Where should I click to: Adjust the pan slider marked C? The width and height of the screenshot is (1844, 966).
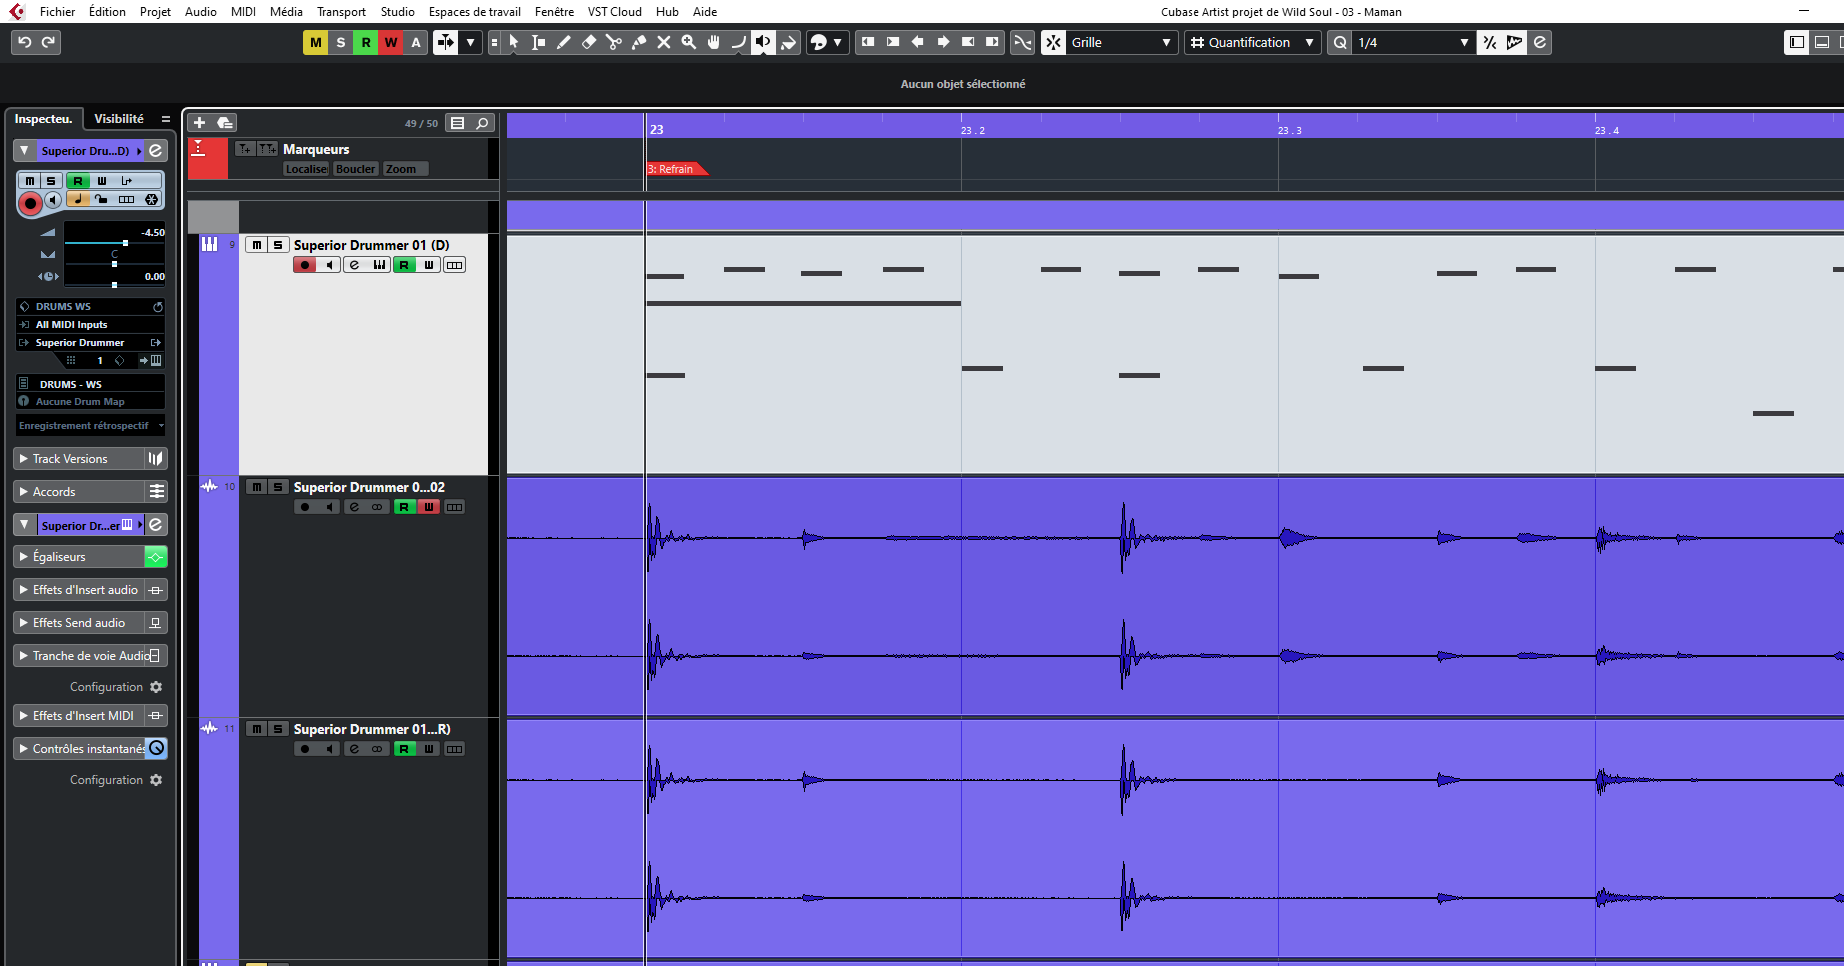[x=115, y=264]
